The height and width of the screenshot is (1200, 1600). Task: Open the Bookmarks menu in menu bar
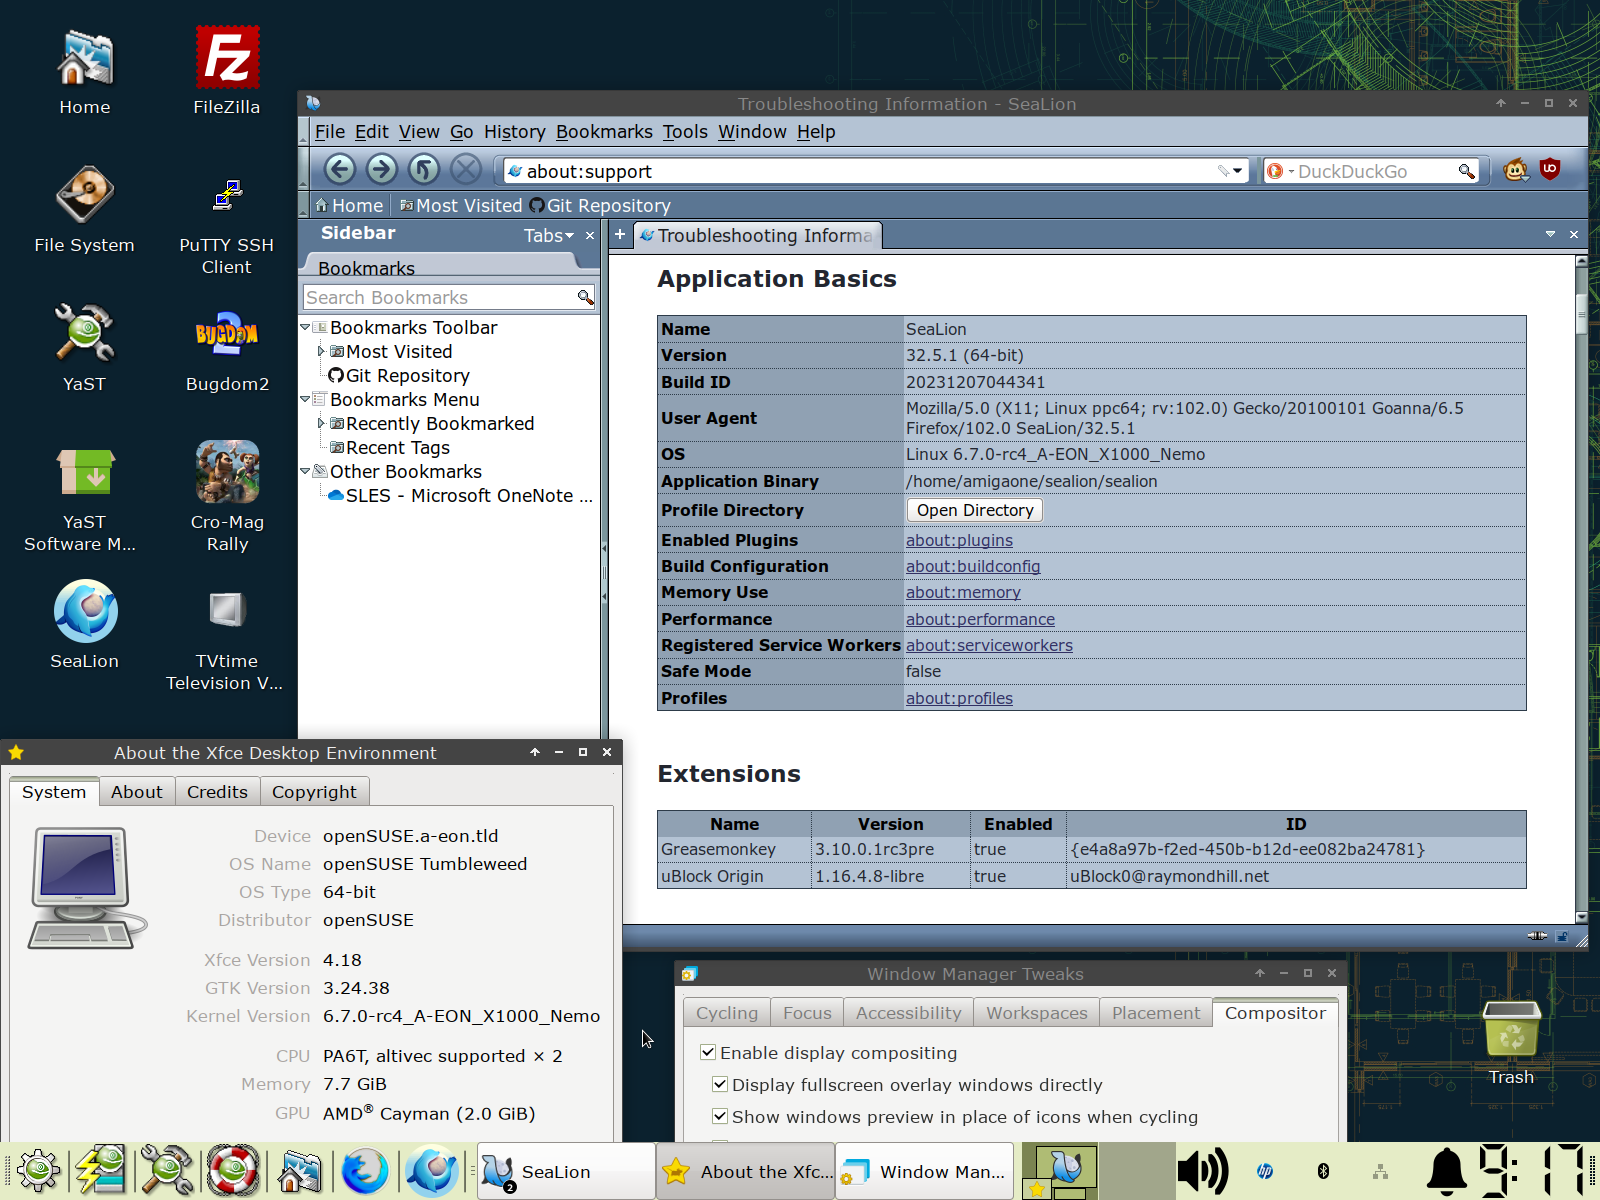604,132
